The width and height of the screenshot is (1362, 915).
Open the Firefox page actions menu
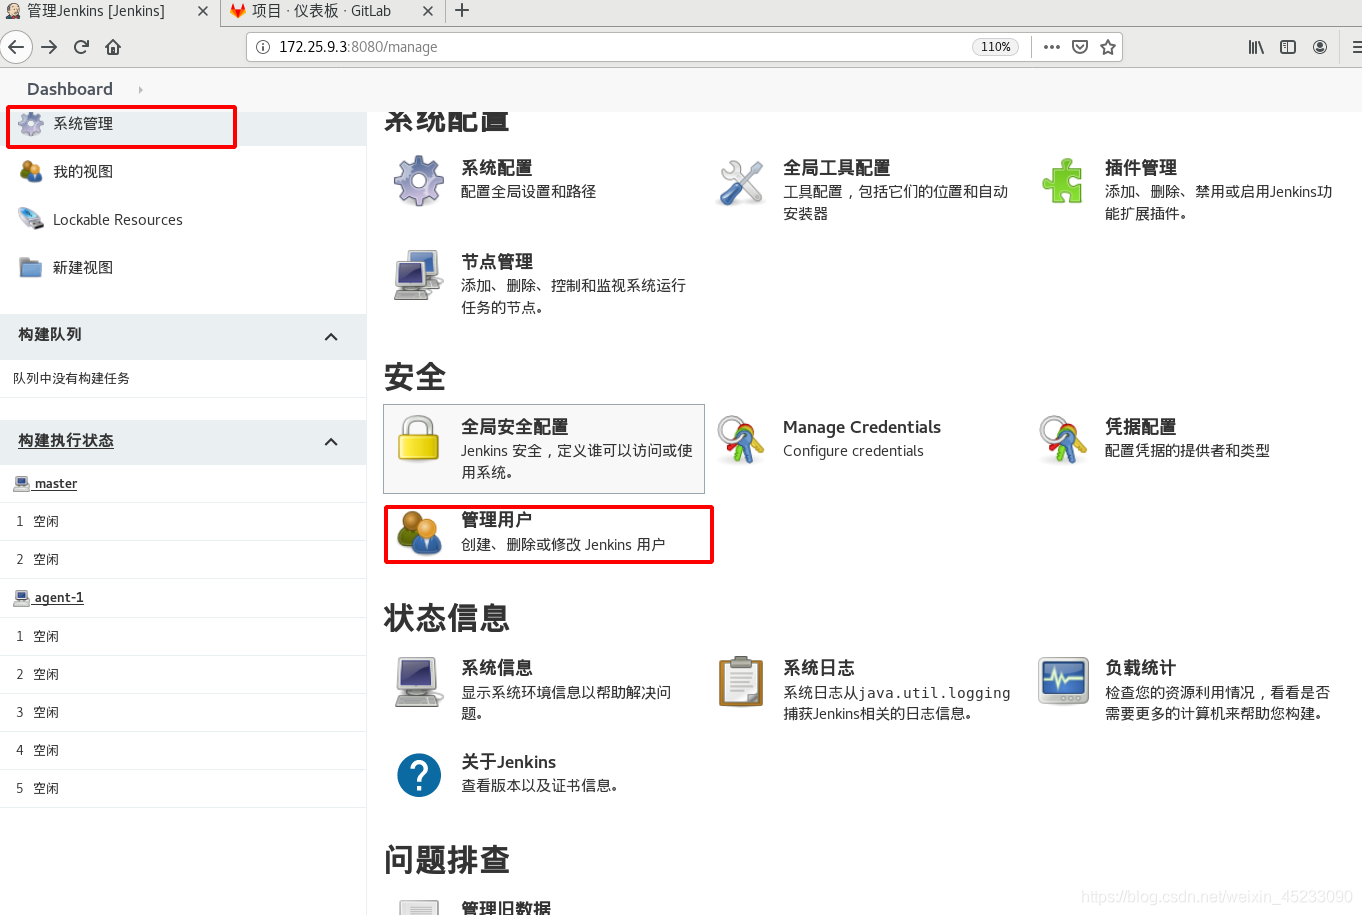pos(1051,46)
